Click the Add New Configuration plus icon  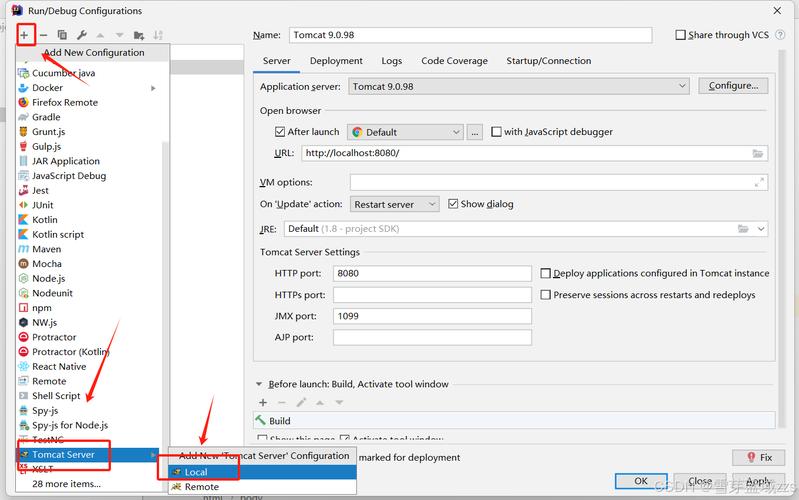pyautogui.click(x=24, y=35)
